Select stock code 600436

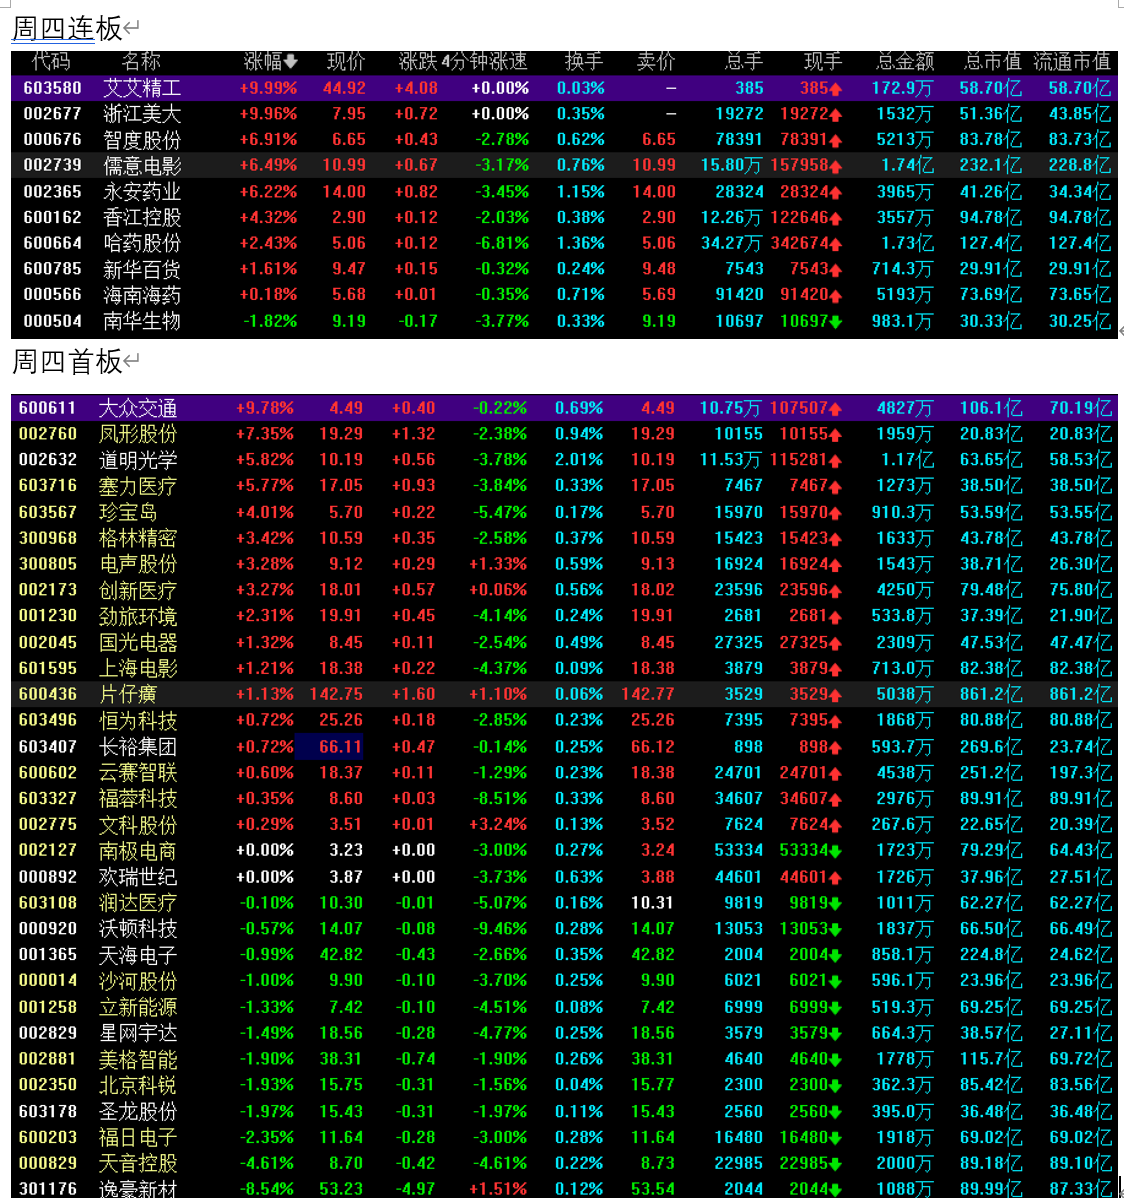coord(47,695)
